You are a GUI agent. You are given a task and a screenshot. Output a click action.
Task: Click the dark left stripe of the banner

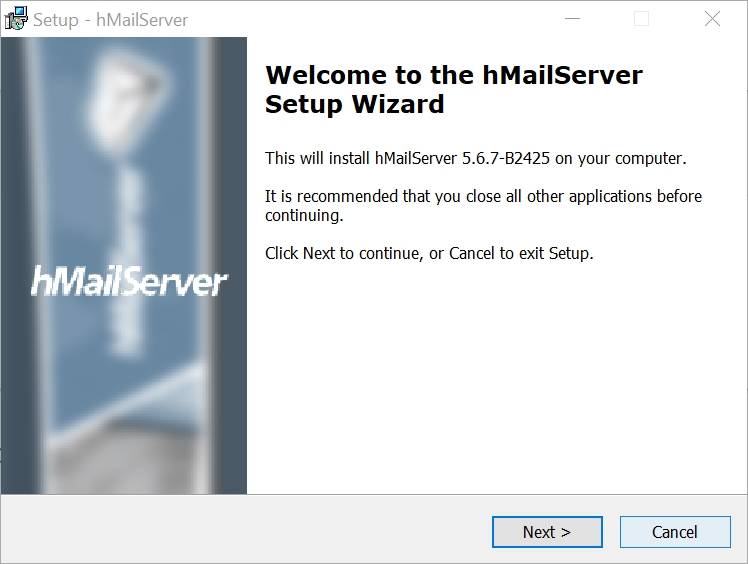click(12, 265)
